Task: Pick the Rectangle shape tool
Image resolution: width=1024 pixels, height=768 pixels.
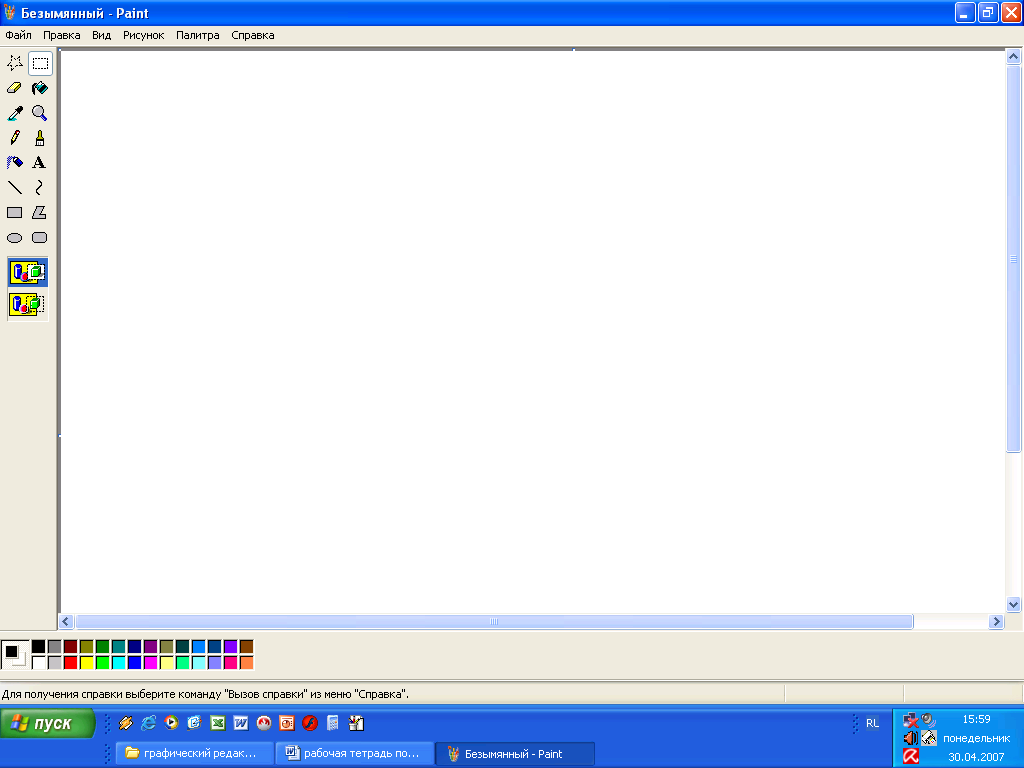Action: coord(15,212)
